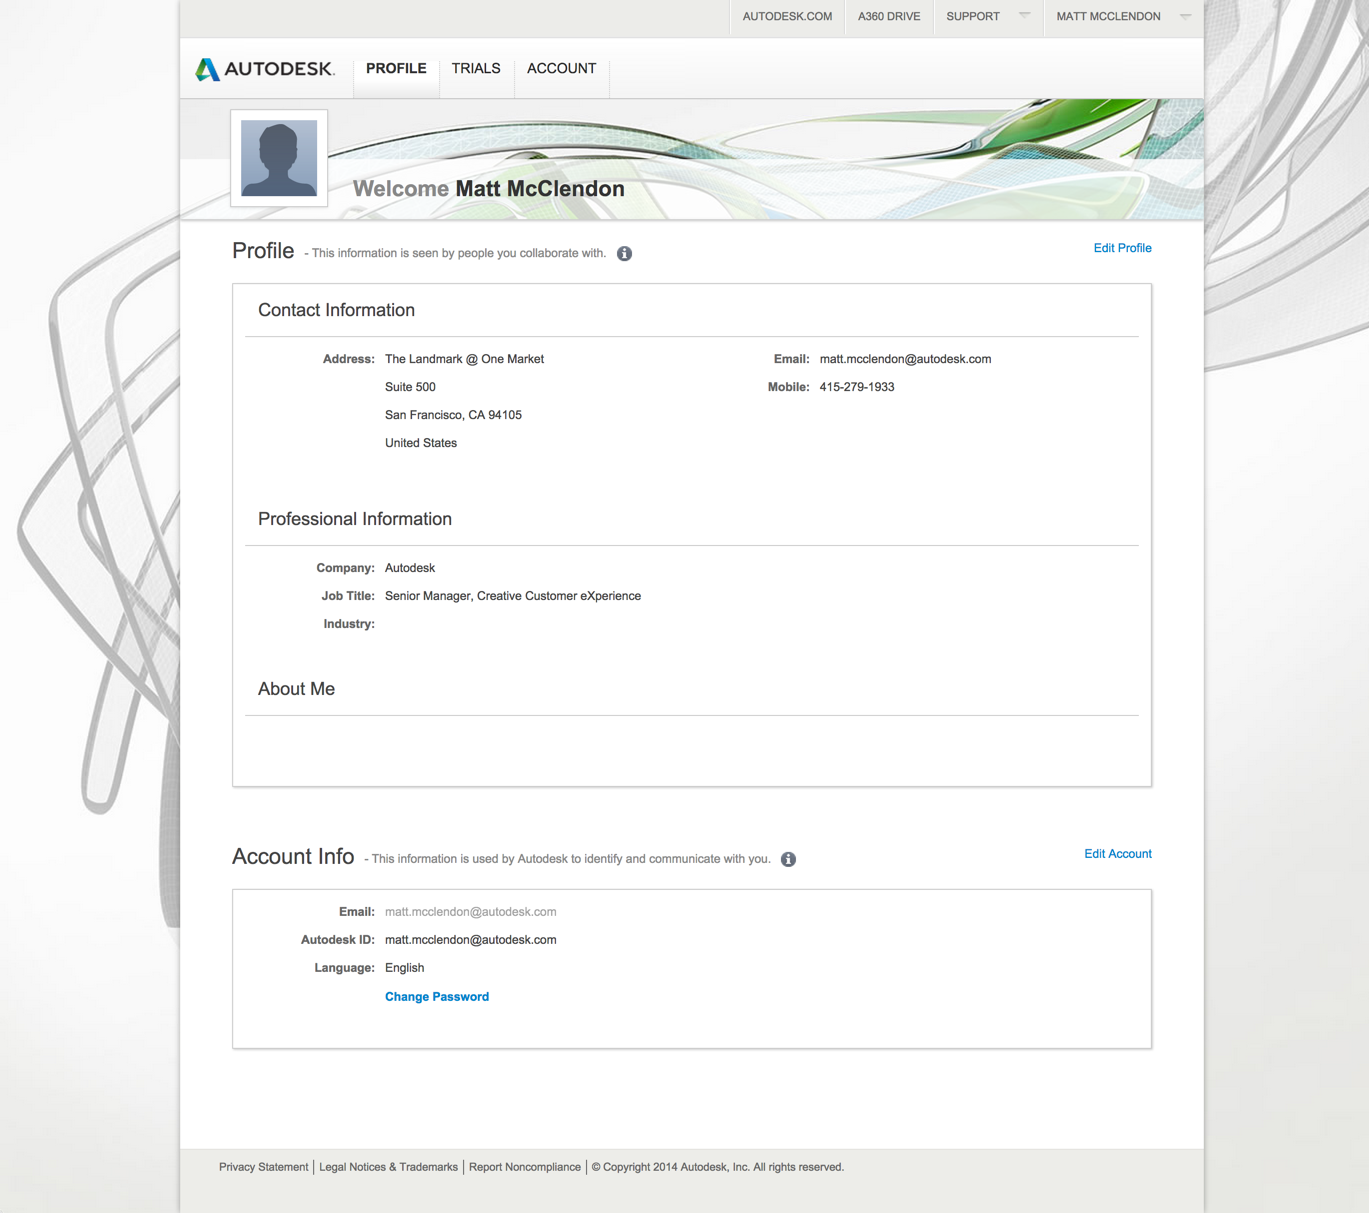Open the Report Noncompliance link

click(525, 1167)
